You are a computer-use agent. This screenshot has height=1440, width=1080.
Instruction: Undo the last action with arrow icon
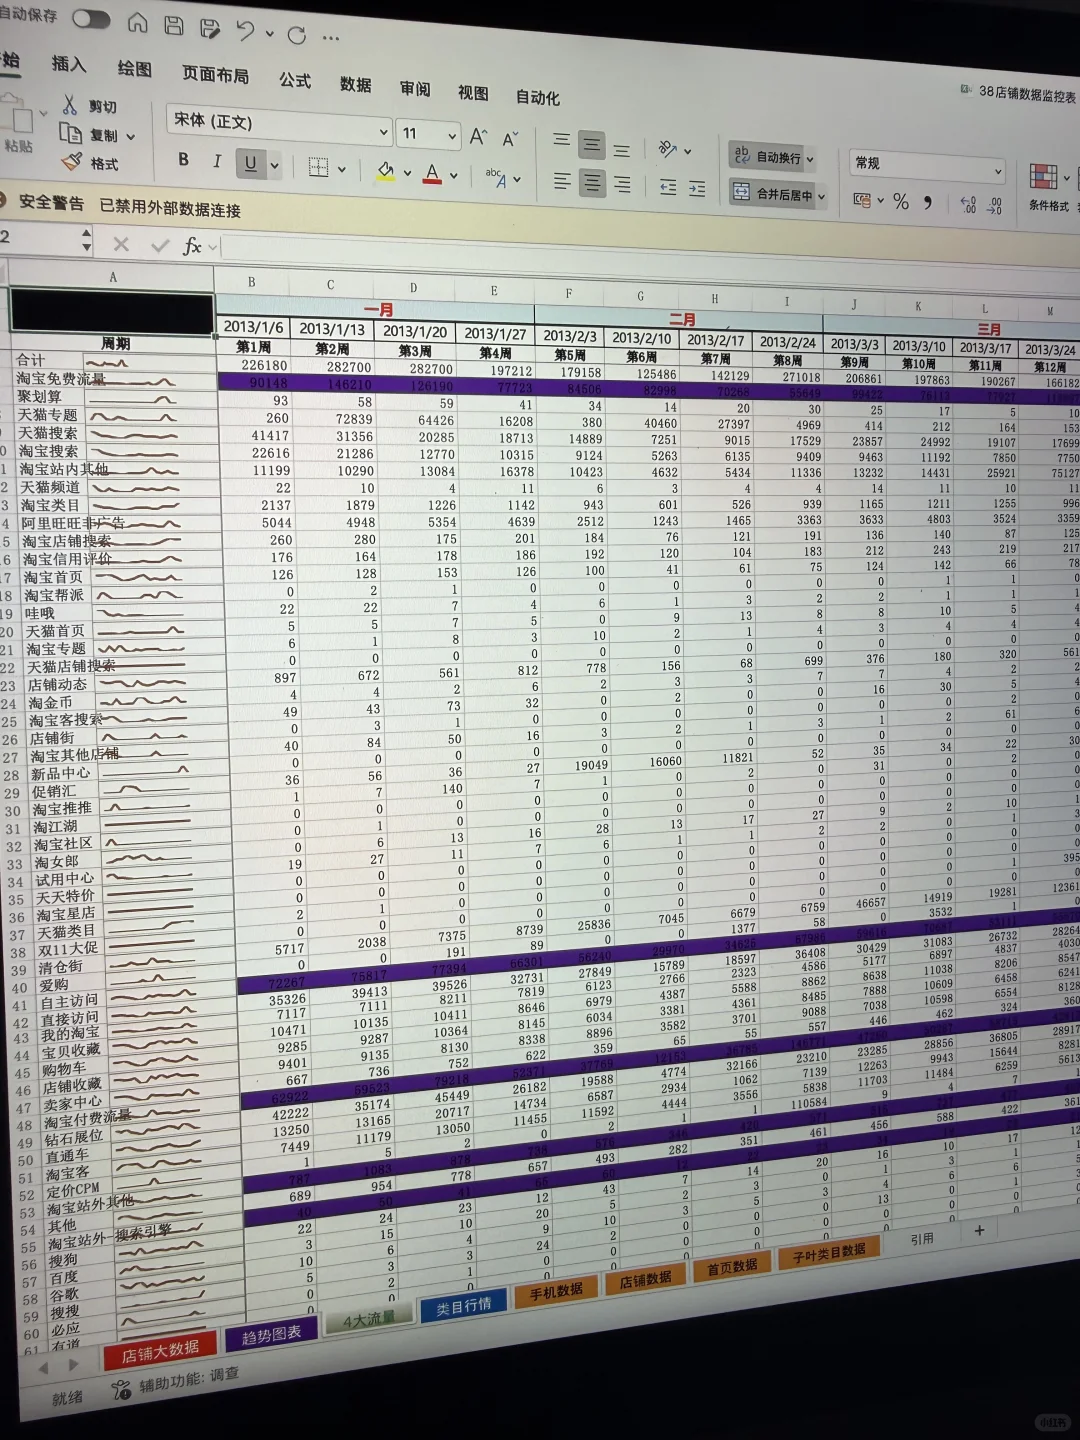coord(245,31)
